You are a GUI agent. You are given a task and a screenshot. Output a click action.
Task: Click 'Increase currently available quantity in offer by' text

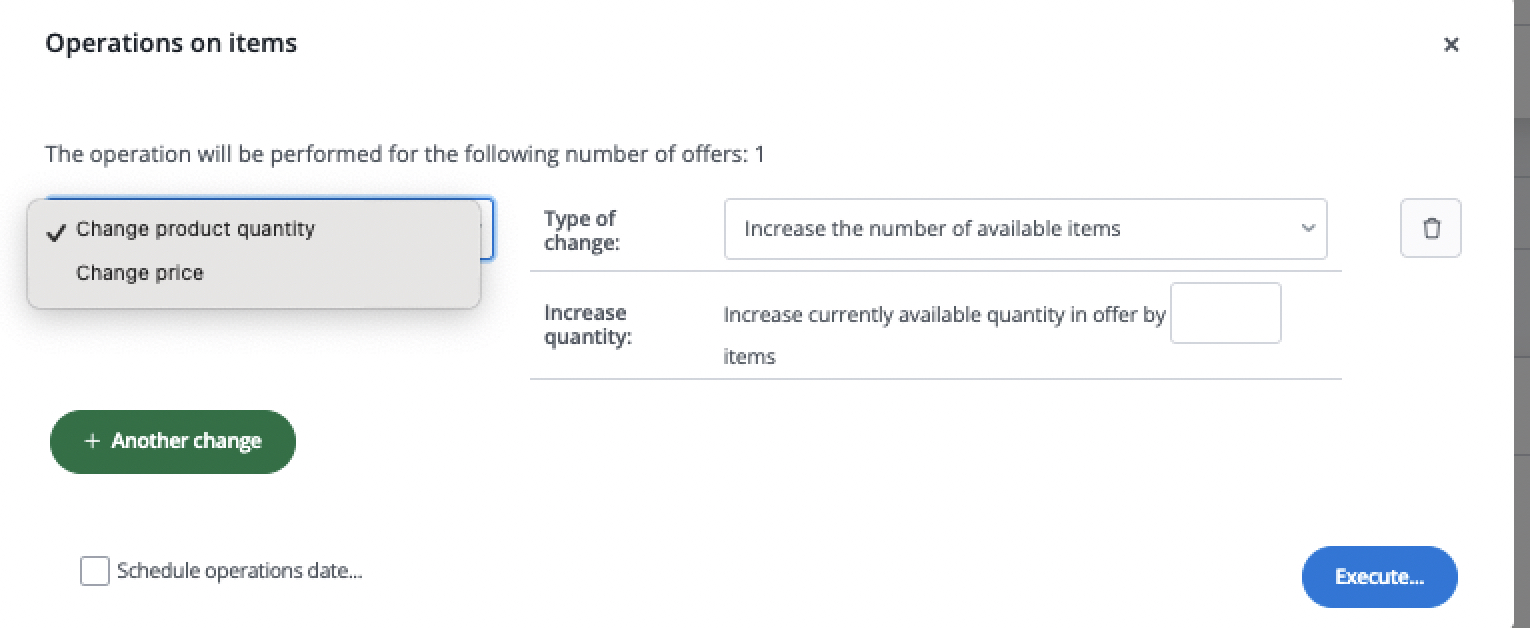click(x=944, y=315)
